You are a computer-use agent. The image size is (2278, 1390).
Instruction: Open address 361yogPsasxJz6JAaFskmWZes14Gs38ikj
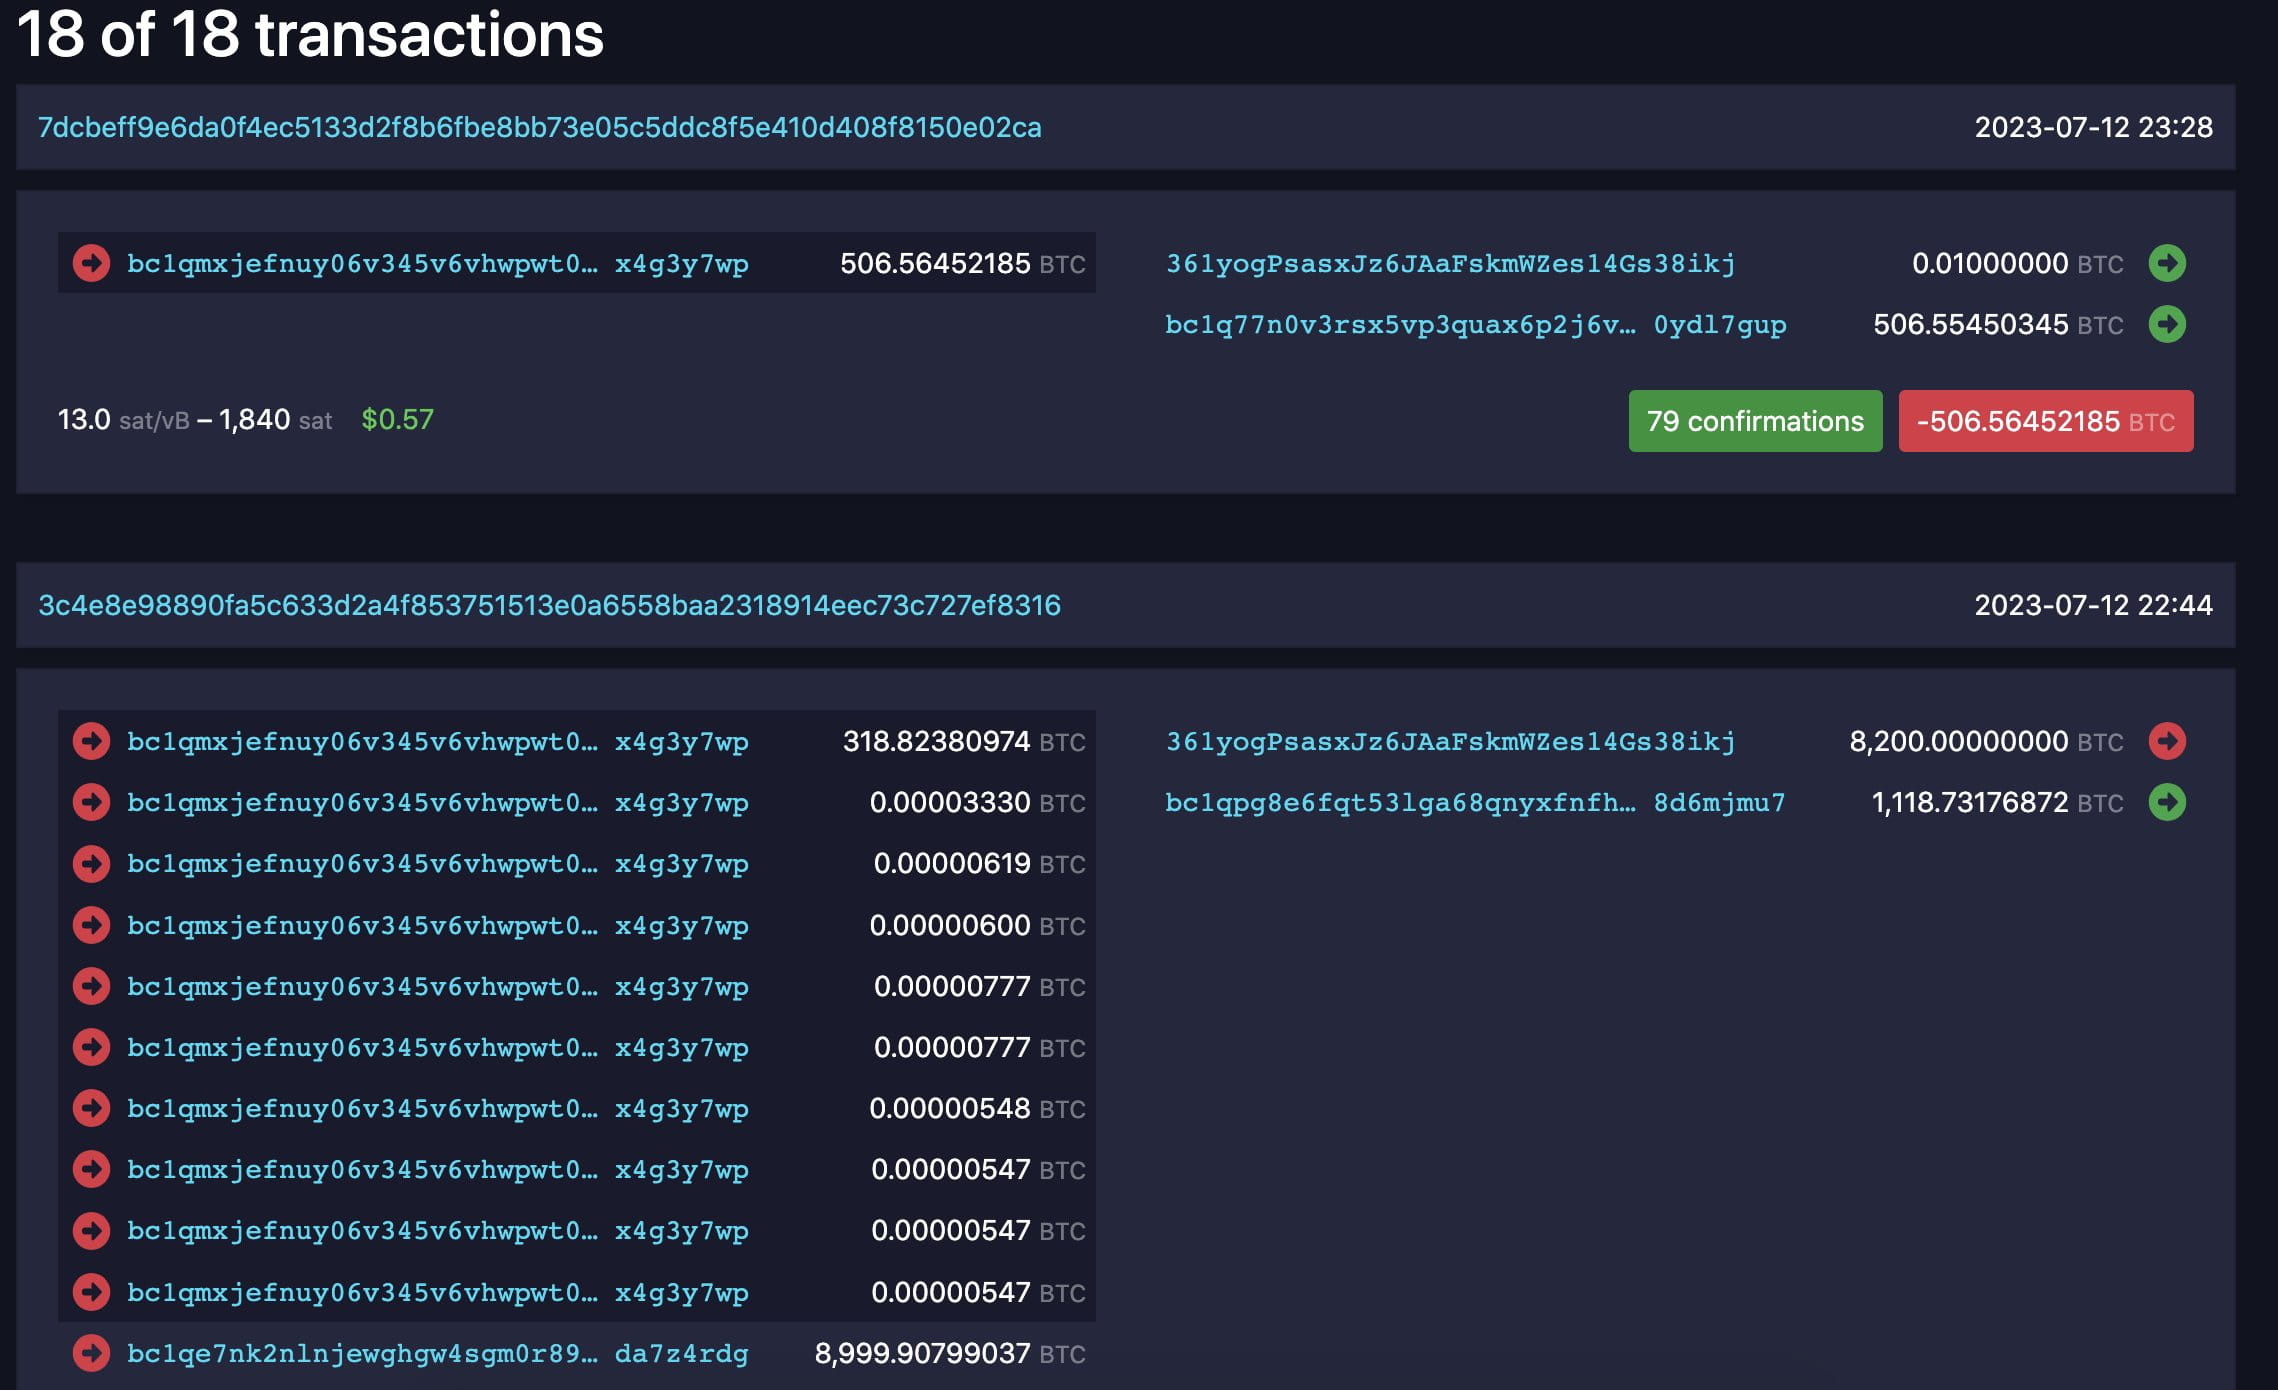[x=1450, y=263]
